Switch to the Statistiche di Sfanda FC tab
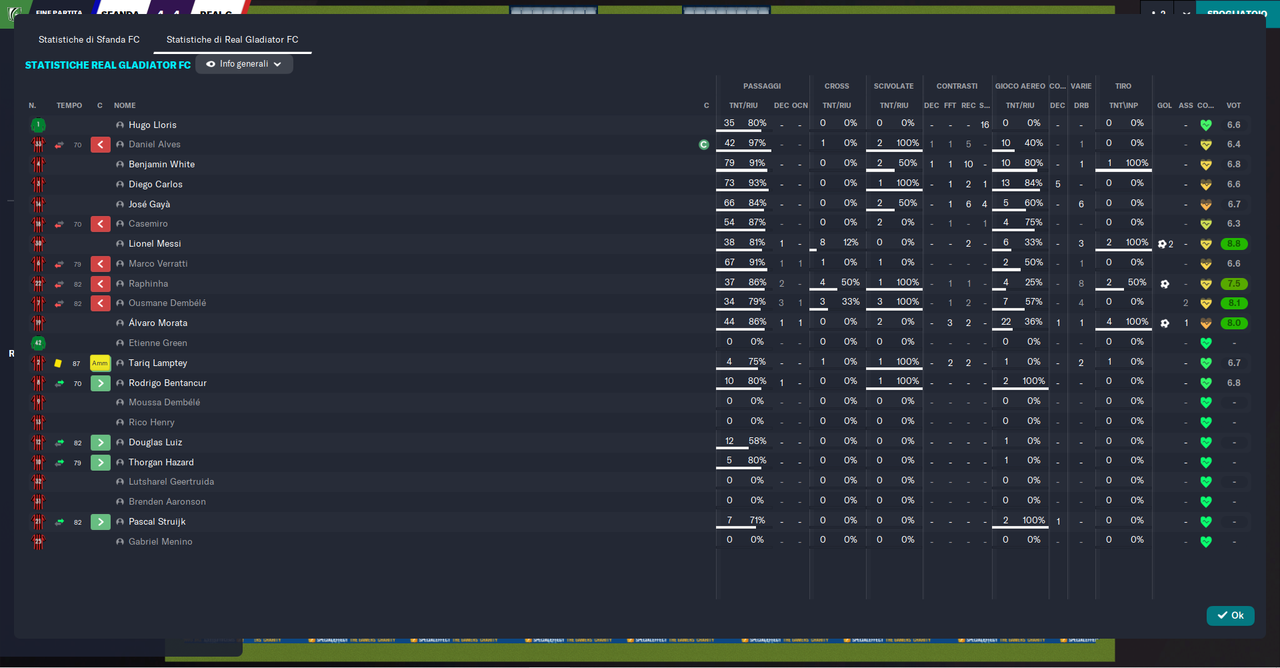The image size is (1280, 668). (89, 40)
